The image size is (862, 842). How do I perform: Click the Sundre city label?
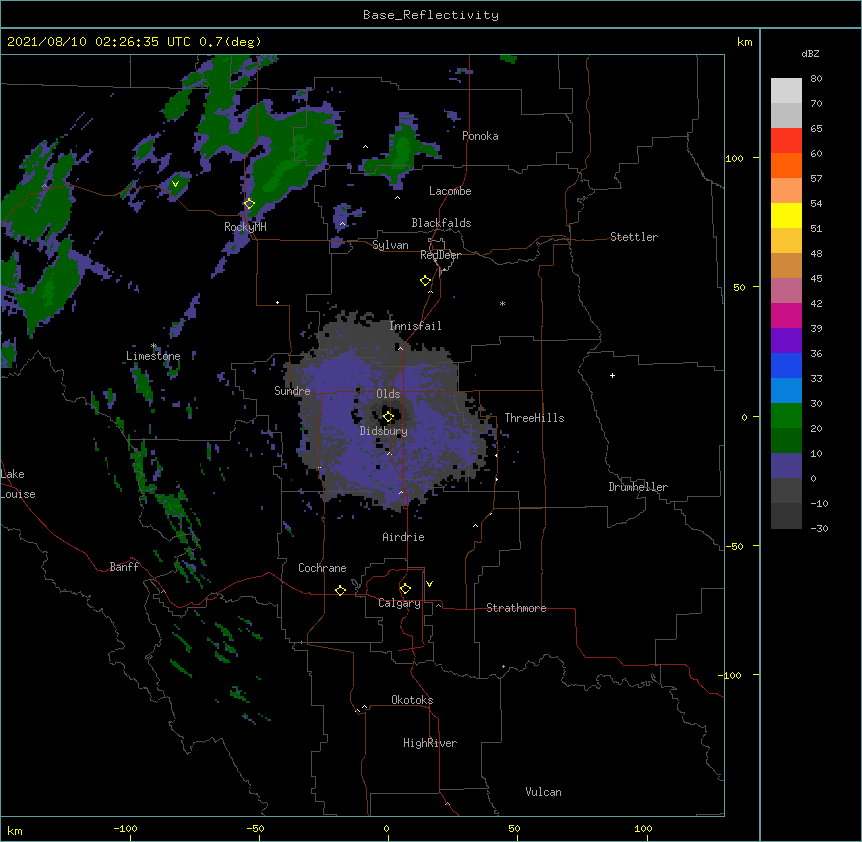[x=292, y=391]
